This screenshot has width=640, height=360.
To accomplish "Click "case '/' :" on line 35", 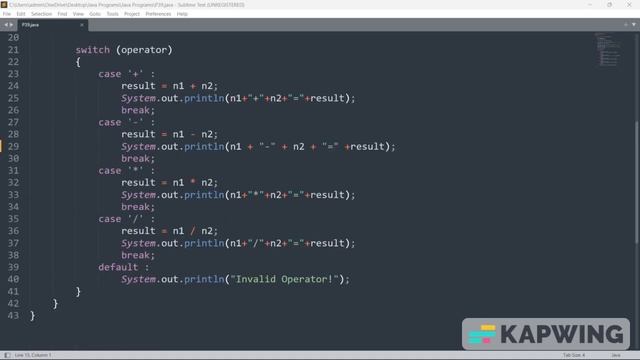I will [127, 219].
